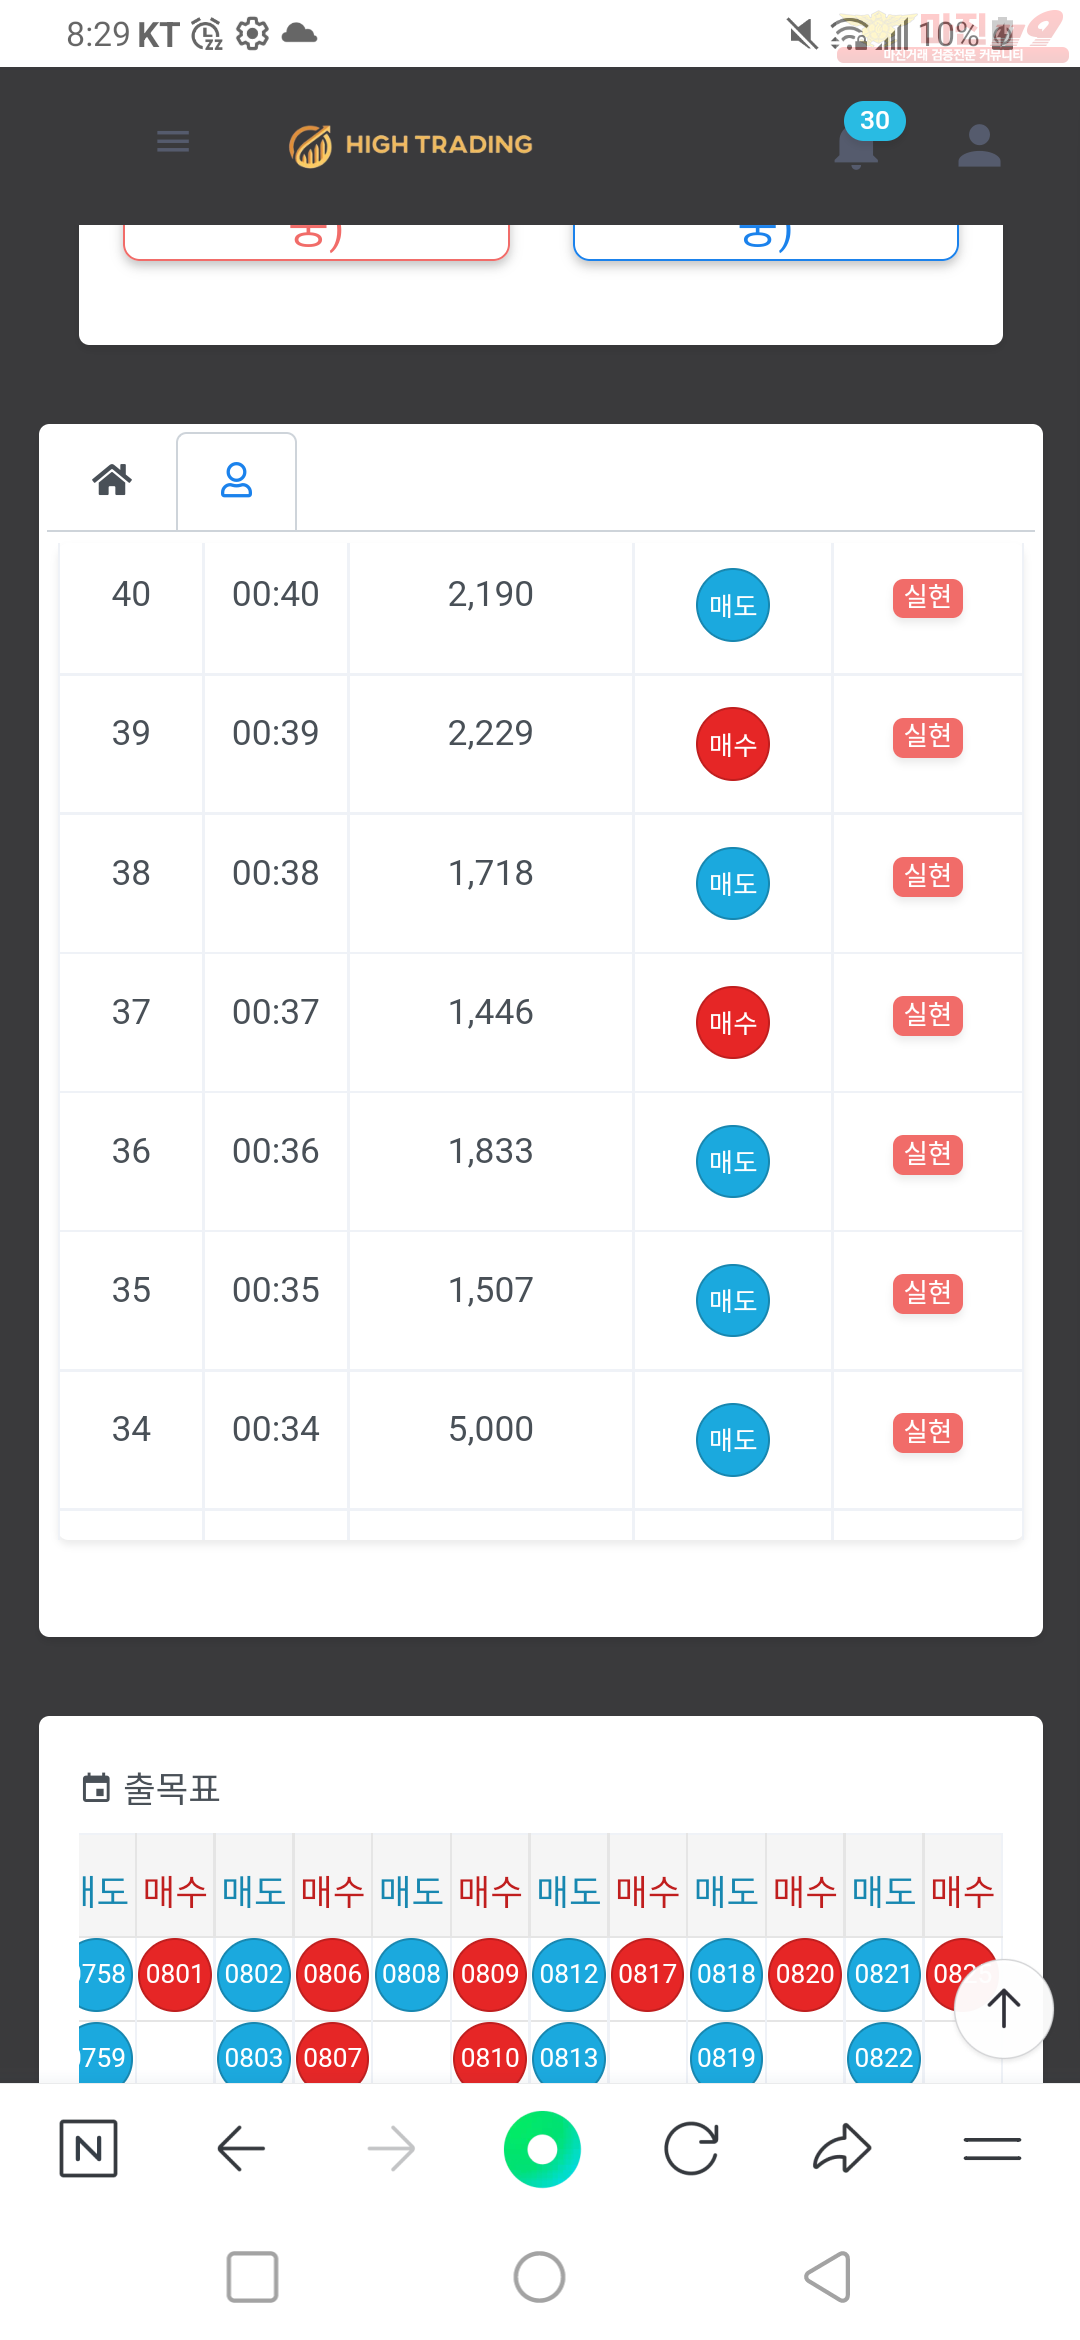Tap the browser back arrow
Screen dimensions: 1080x2340
coord(241,2148)
